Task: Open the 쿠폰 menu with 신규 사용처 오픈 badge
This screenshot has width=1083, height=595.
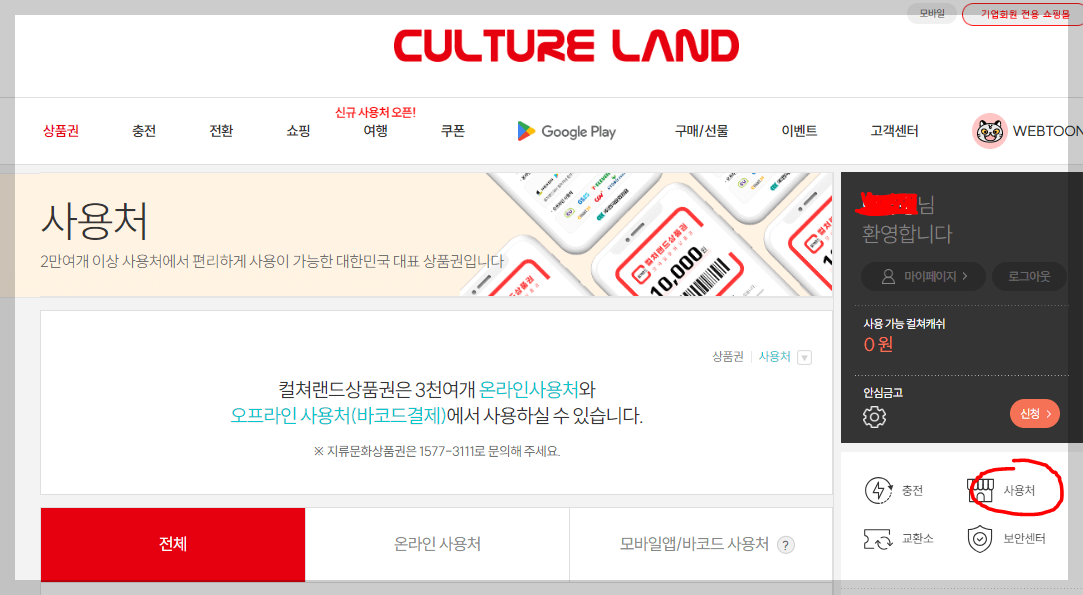Action: [452, 130]
